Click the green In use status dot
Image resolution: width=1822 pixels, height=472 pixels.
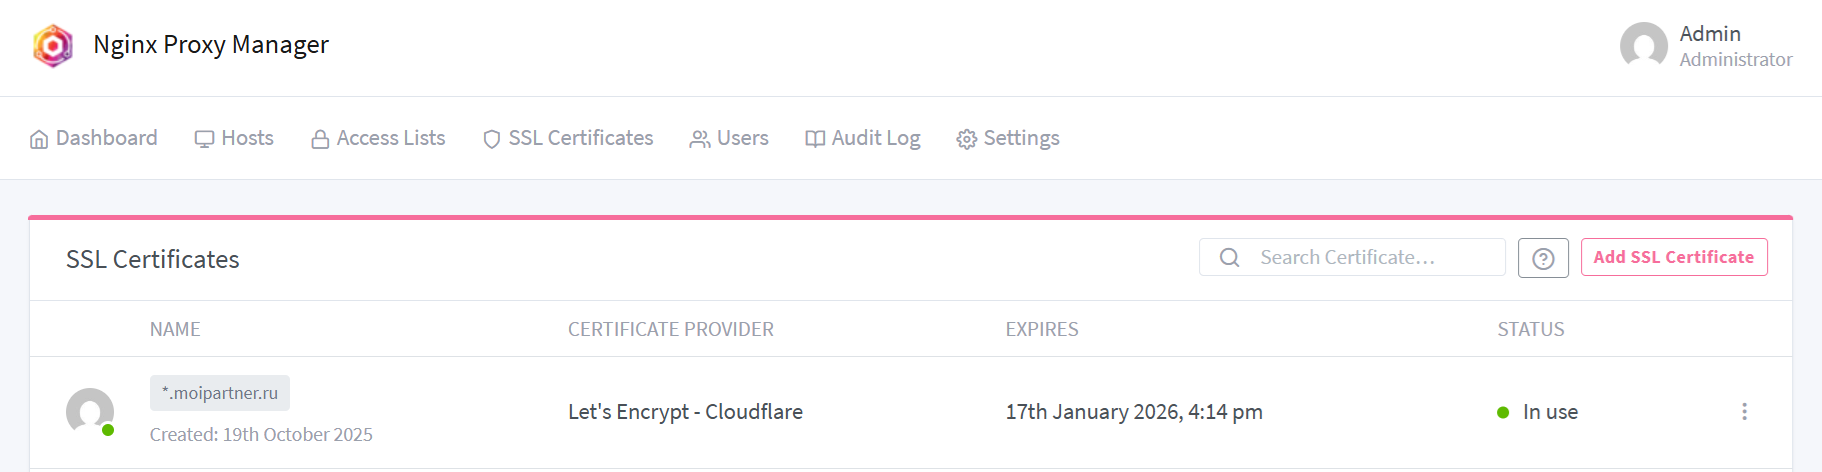coord(1502,412)
